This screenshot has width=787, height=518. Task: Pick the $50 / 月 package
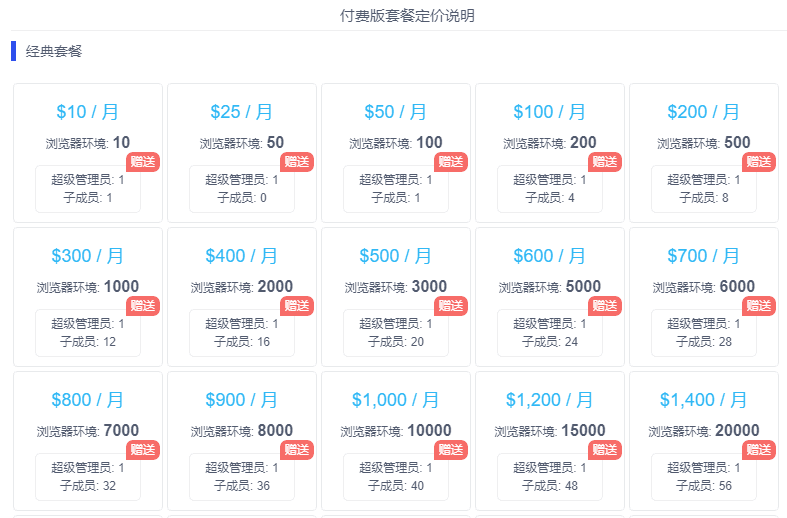click(396, 153)
